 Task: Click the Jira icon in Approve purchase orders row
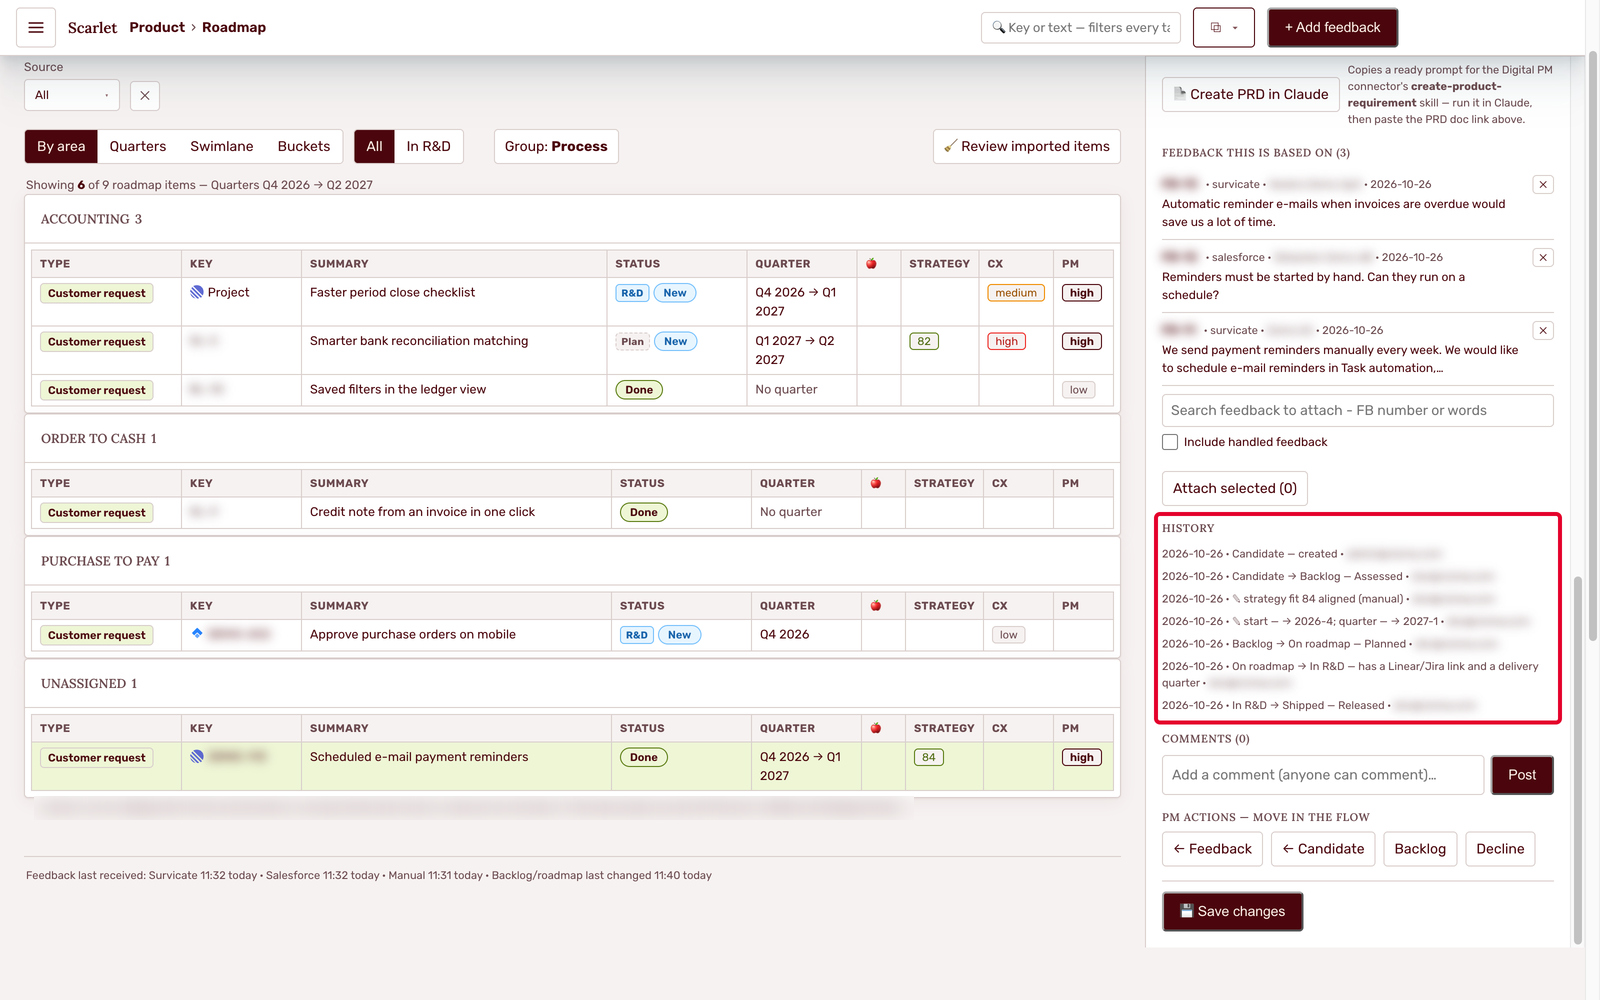pyautogui.click(x=197, y=633)
